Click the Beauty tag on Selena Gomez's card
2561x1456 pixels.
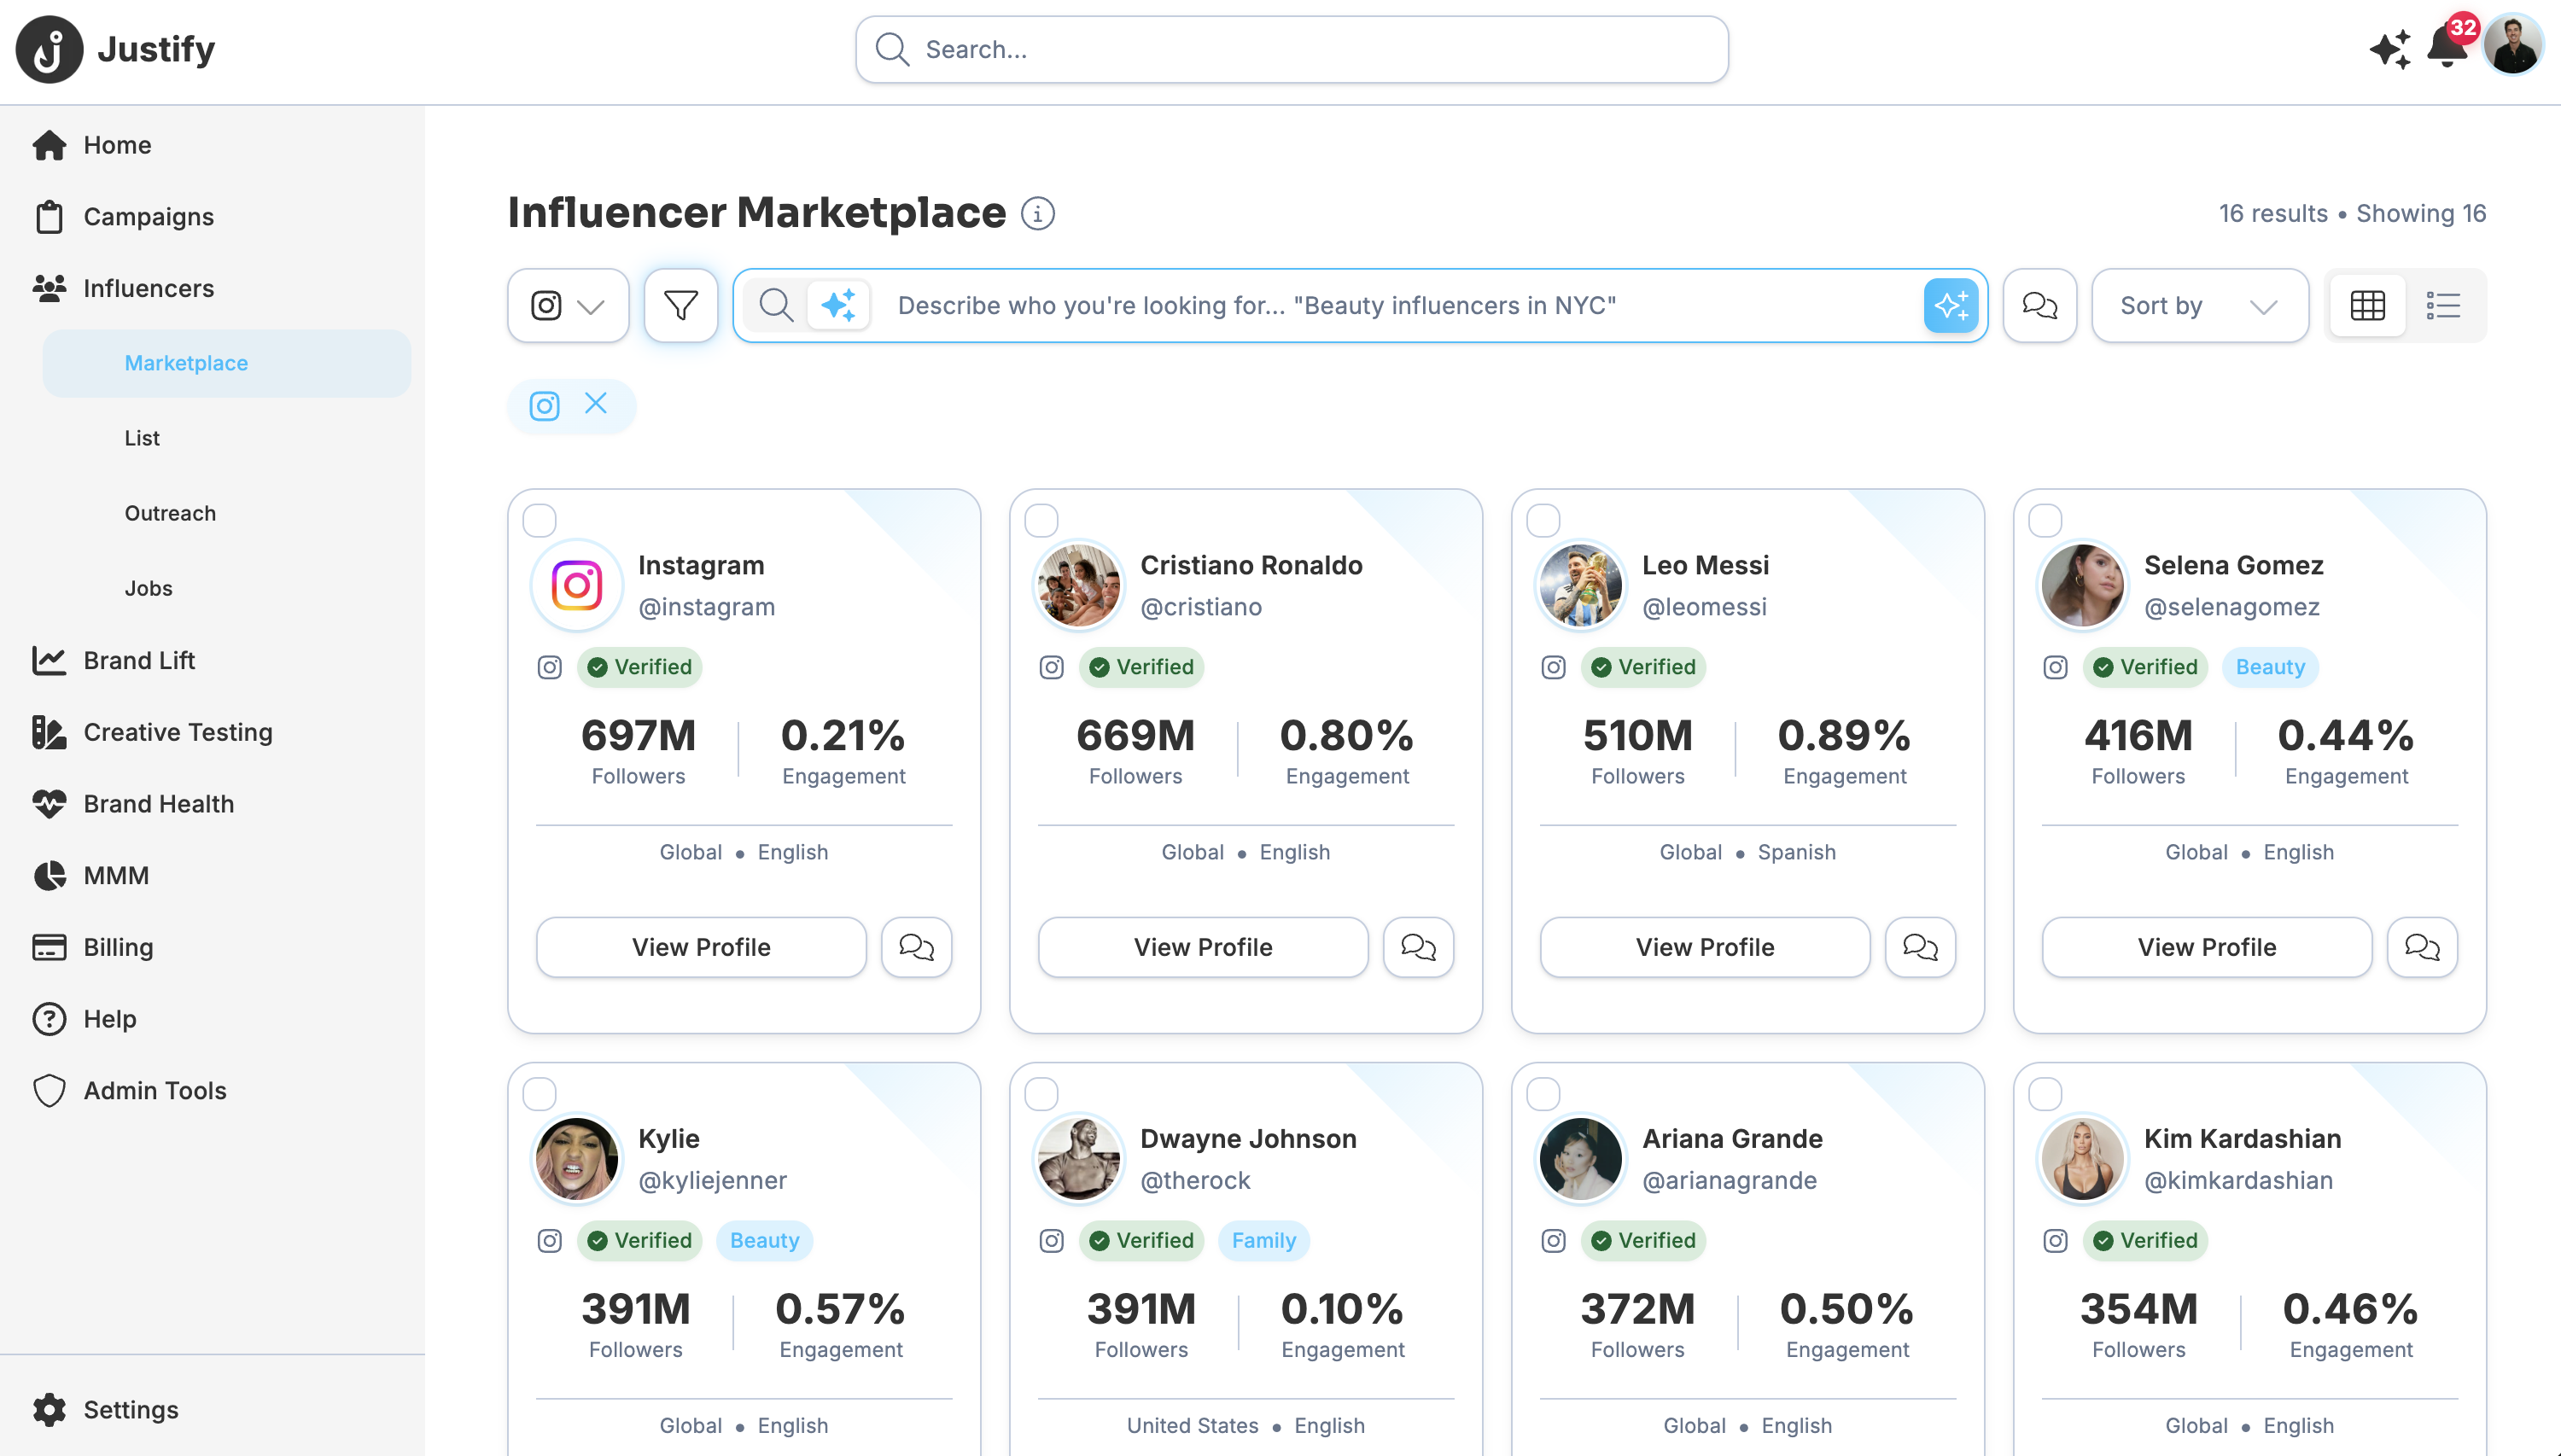coord(2269,667)
